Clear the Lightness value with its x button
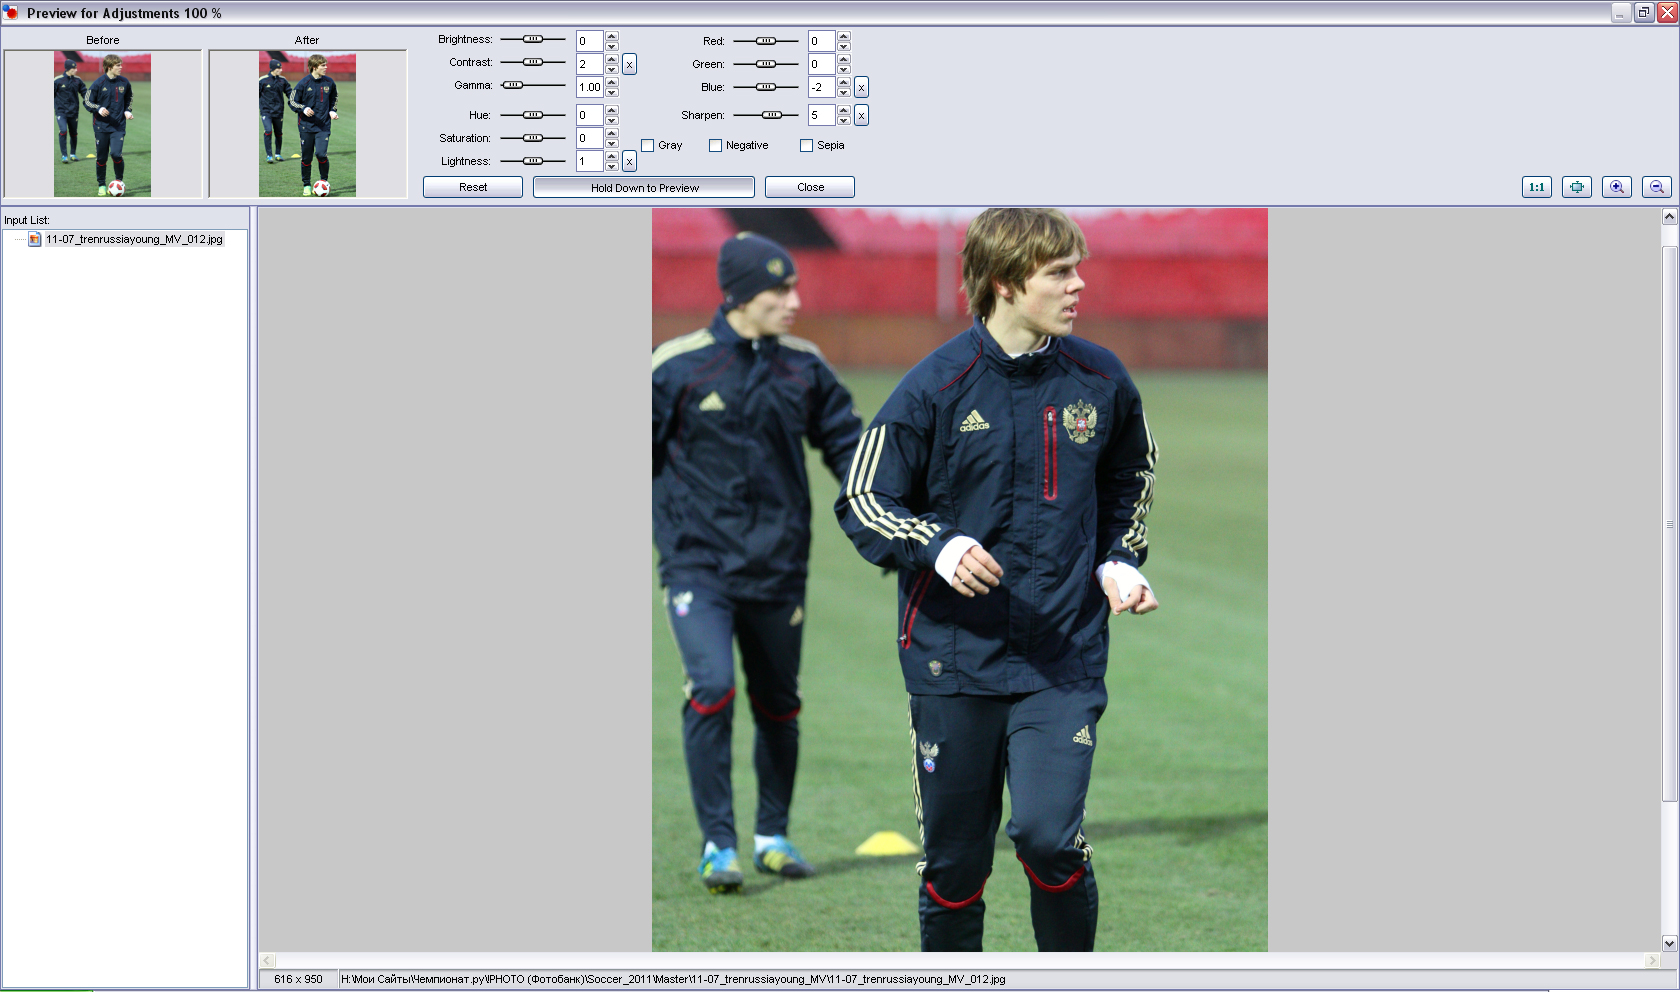The height and width of the screenshot is (992, 1680). pyautogui.click(x=629, y=161)
